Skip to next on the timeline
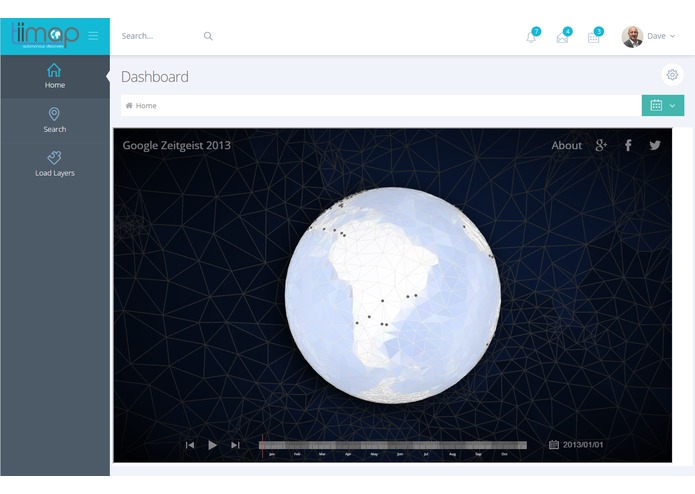The image size is (695, 494). 235,445
